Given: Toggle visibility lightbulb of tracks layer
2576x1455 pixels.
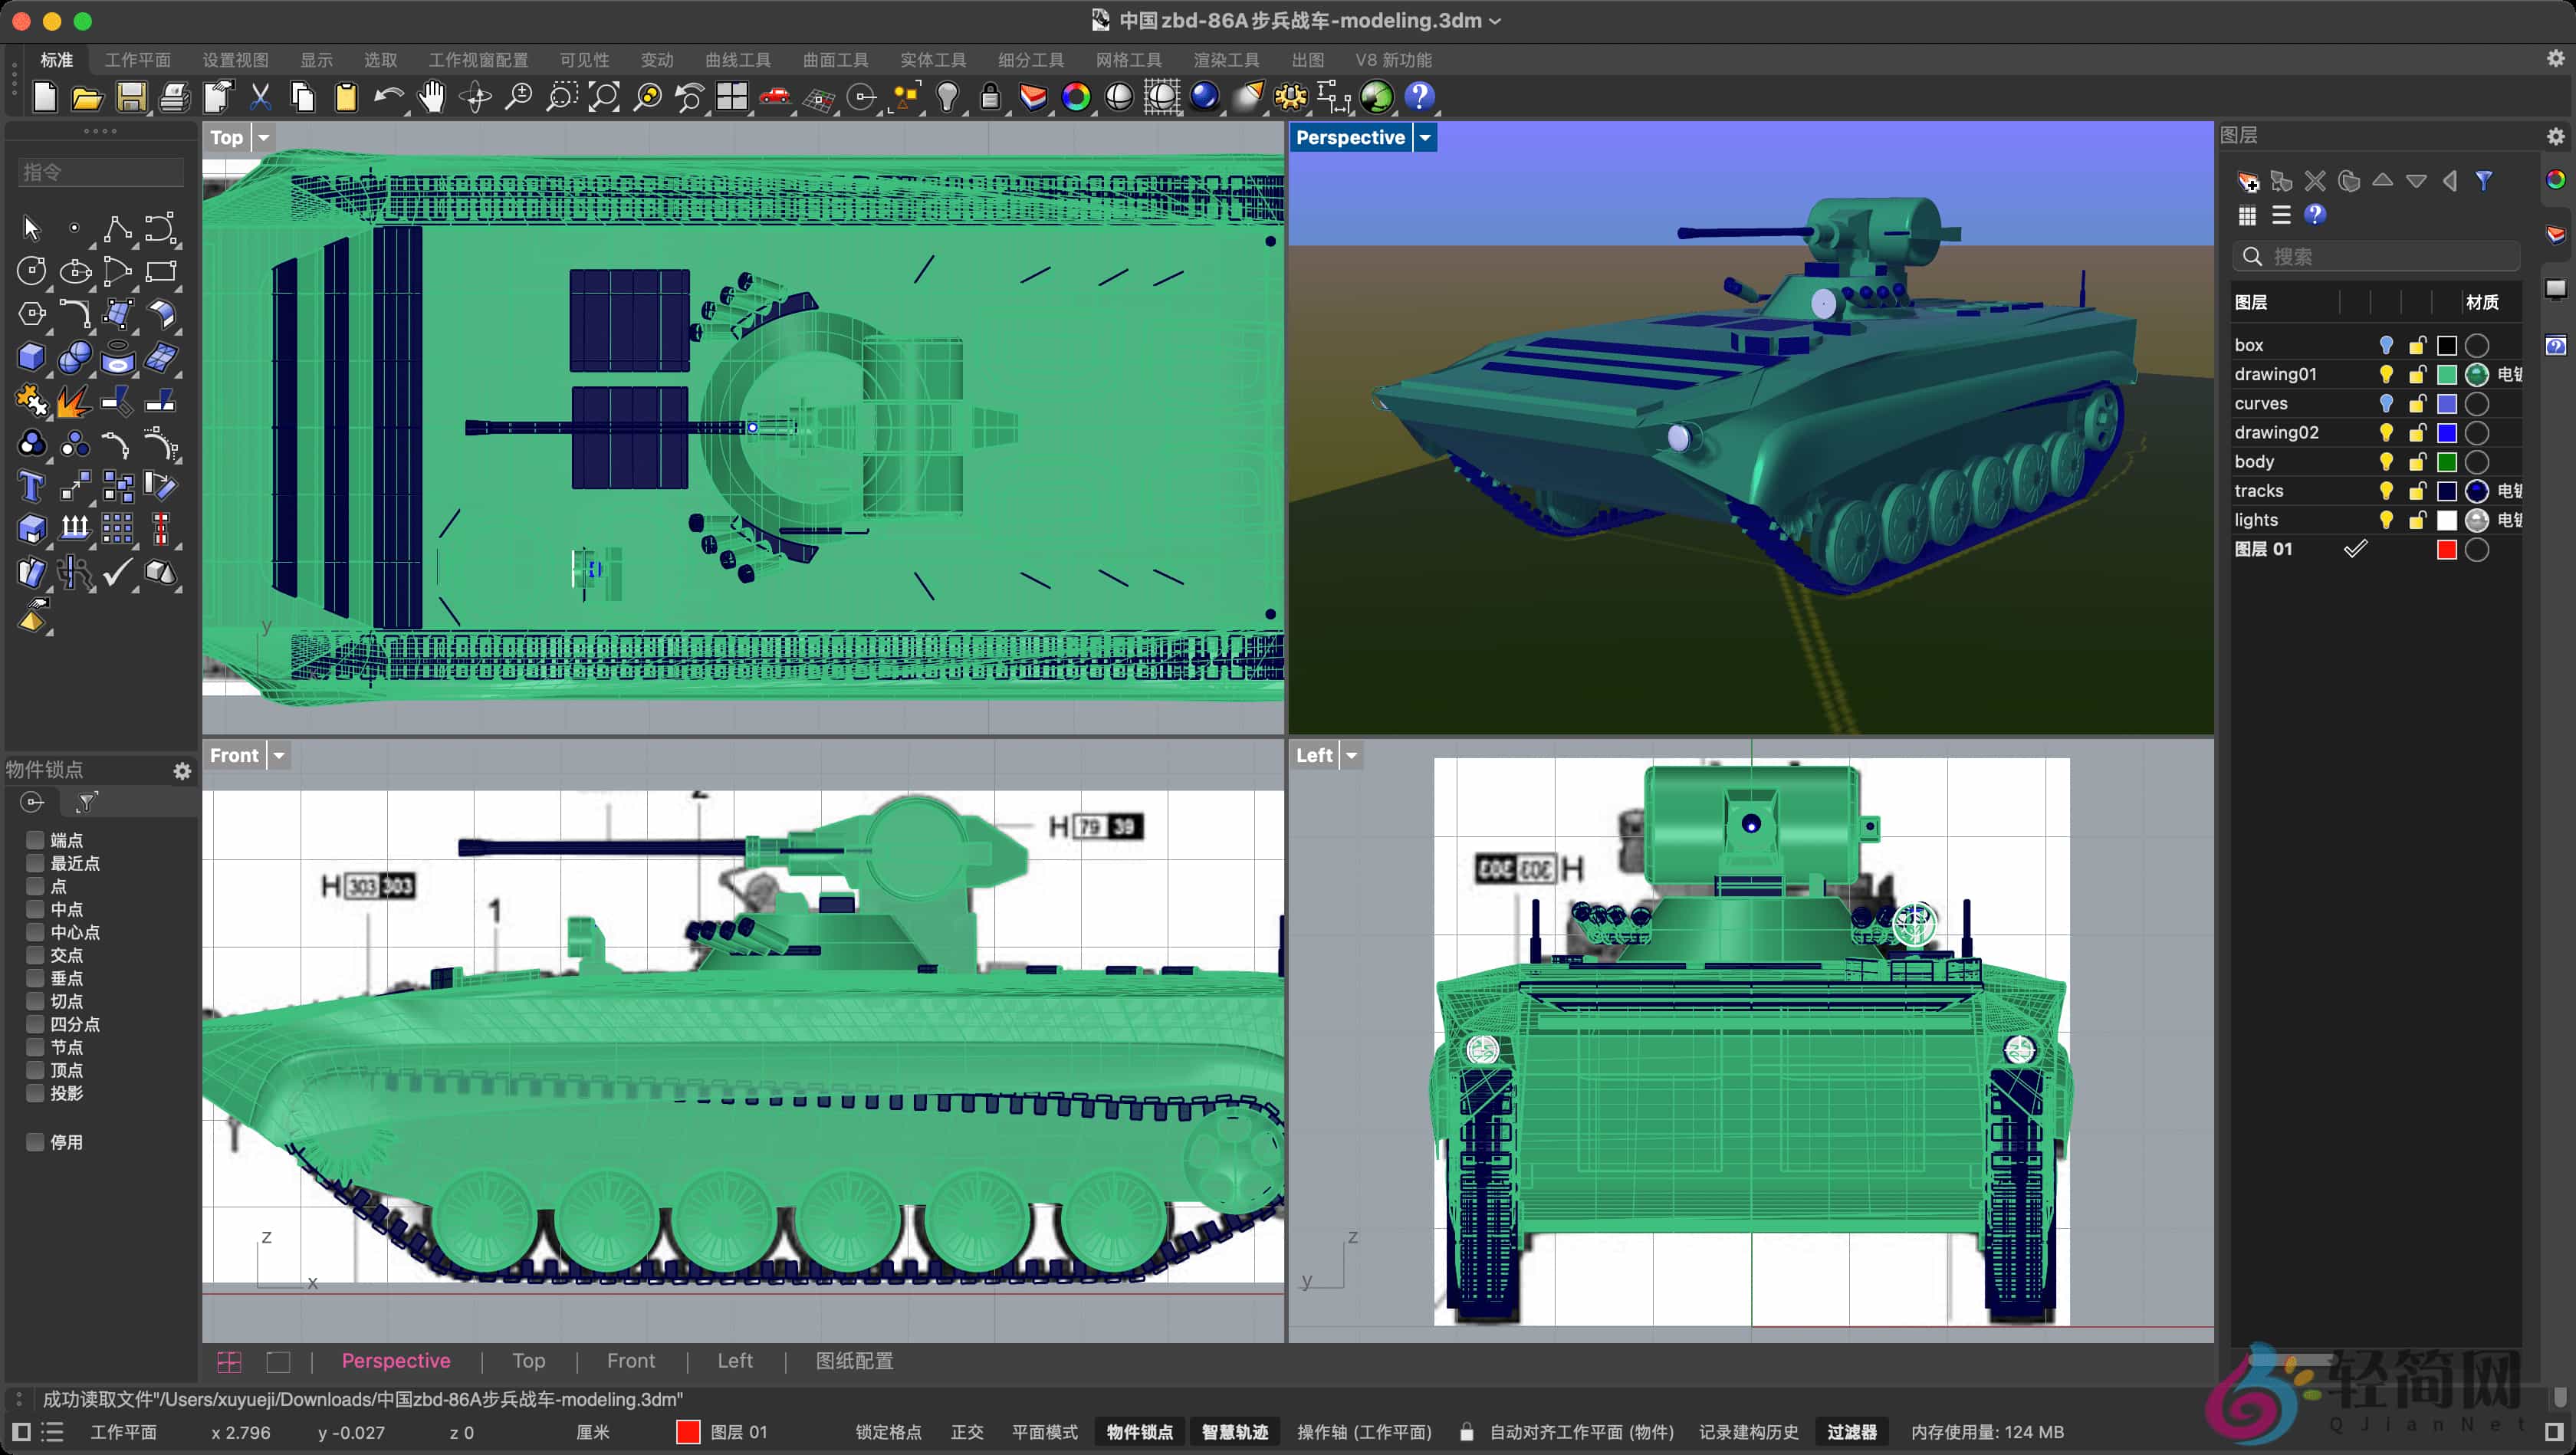Looking at the screenshot, I should (2387, 491).
